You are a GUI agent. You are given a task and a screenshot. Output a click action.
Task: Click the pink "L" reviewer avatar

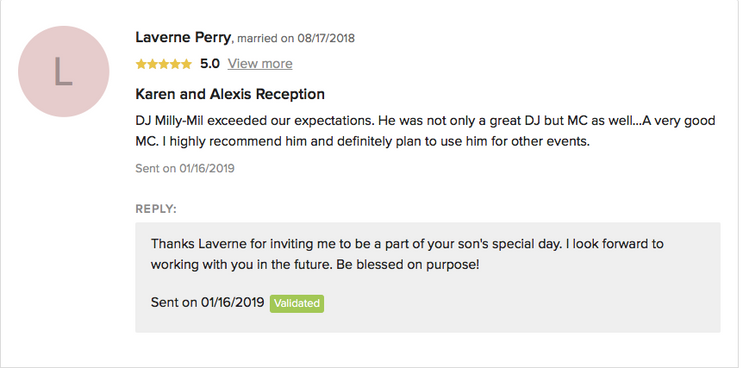pos(63,72)
